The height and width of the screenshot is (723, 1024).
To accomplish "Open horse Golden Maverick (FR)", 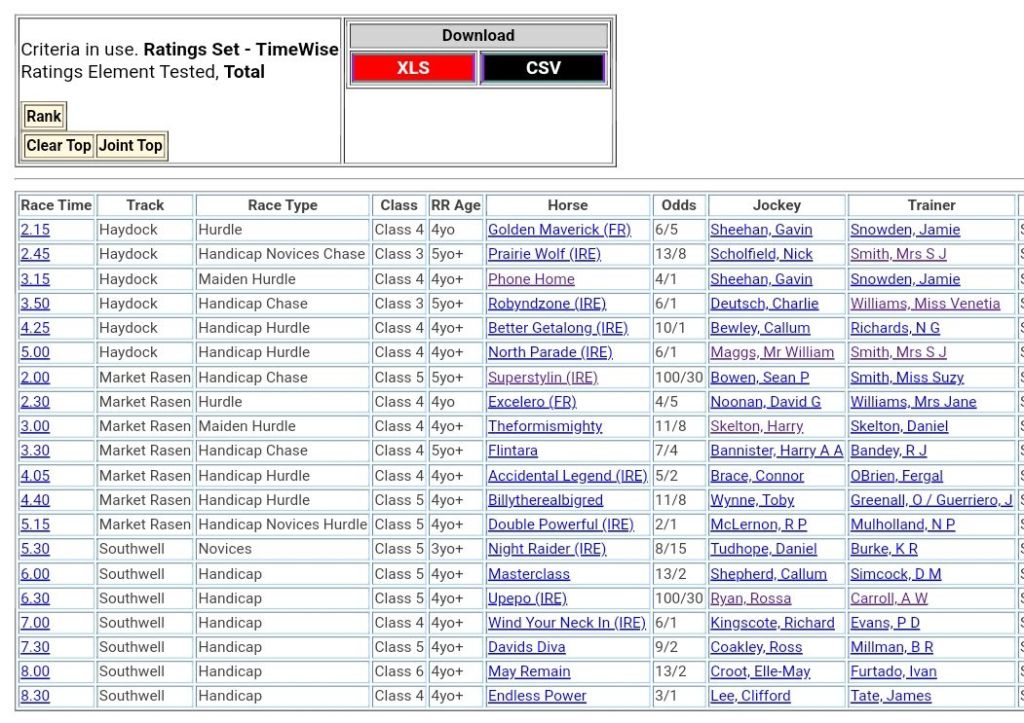I will [x=559, y=230].
